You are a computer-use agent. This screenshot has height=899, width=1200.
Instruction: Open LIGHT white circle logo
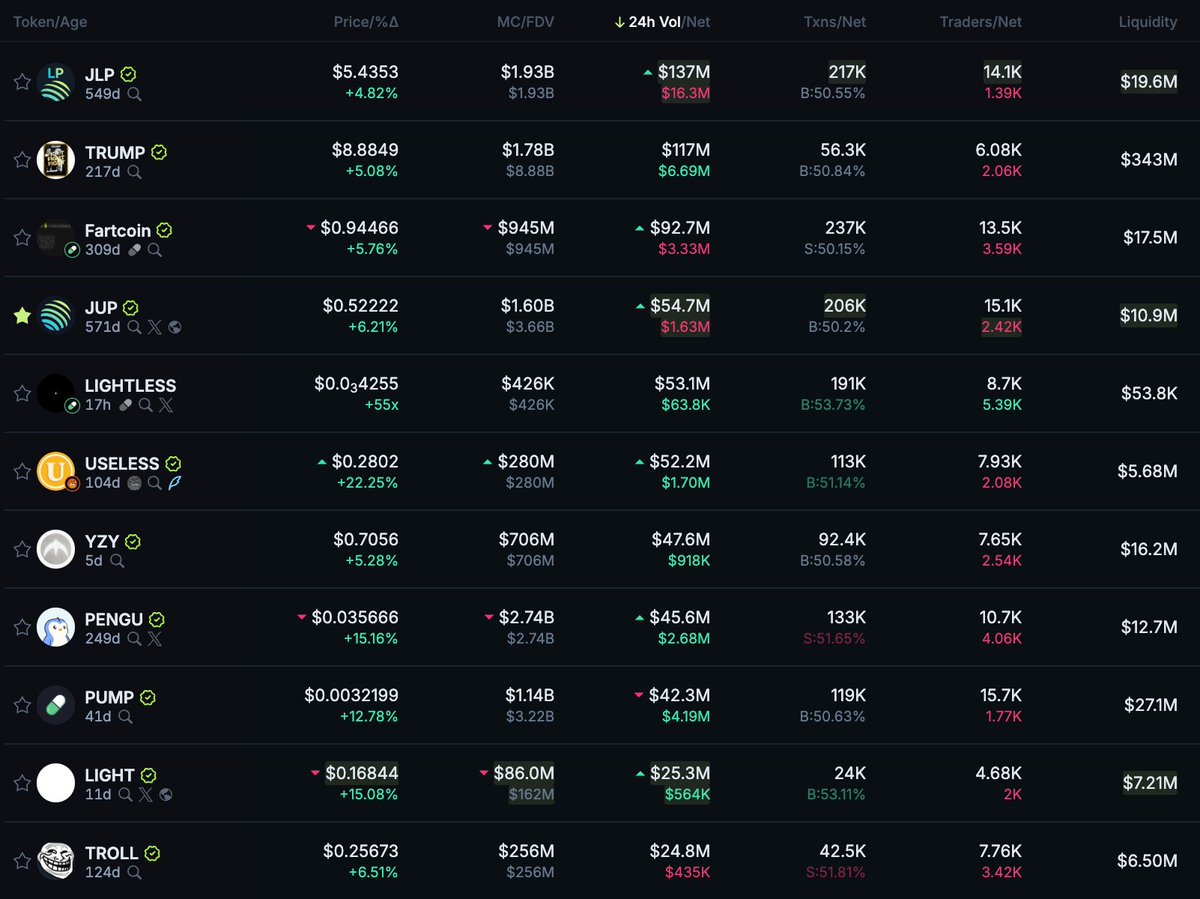[56, 784]
